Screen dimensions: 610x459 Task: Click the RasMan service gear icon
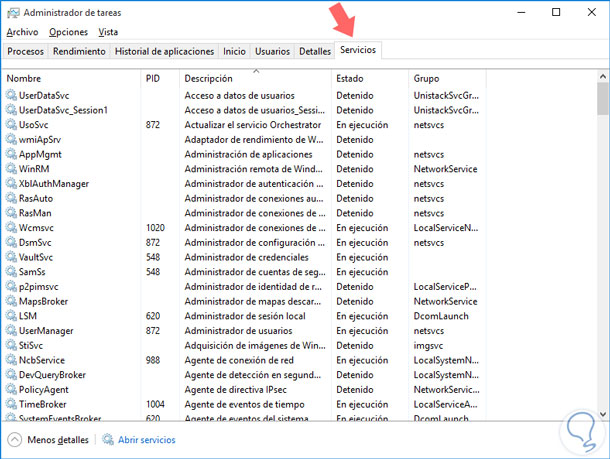11,212
